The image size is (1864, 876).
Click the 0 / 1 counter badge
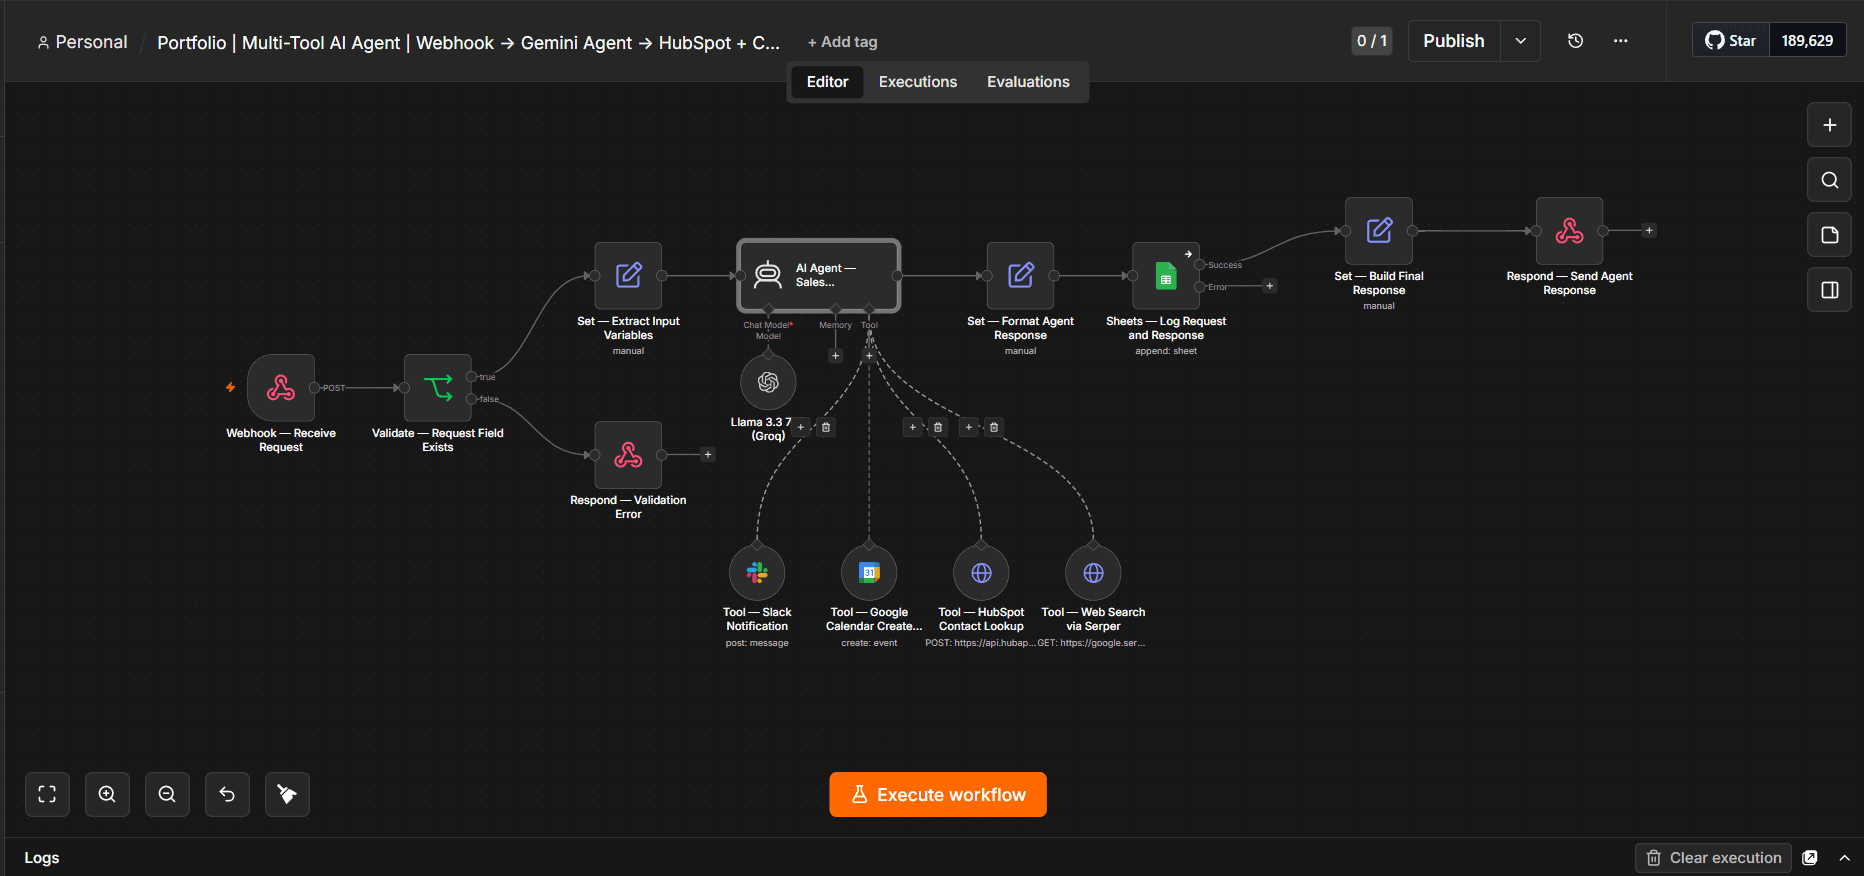click(1372, 41)
